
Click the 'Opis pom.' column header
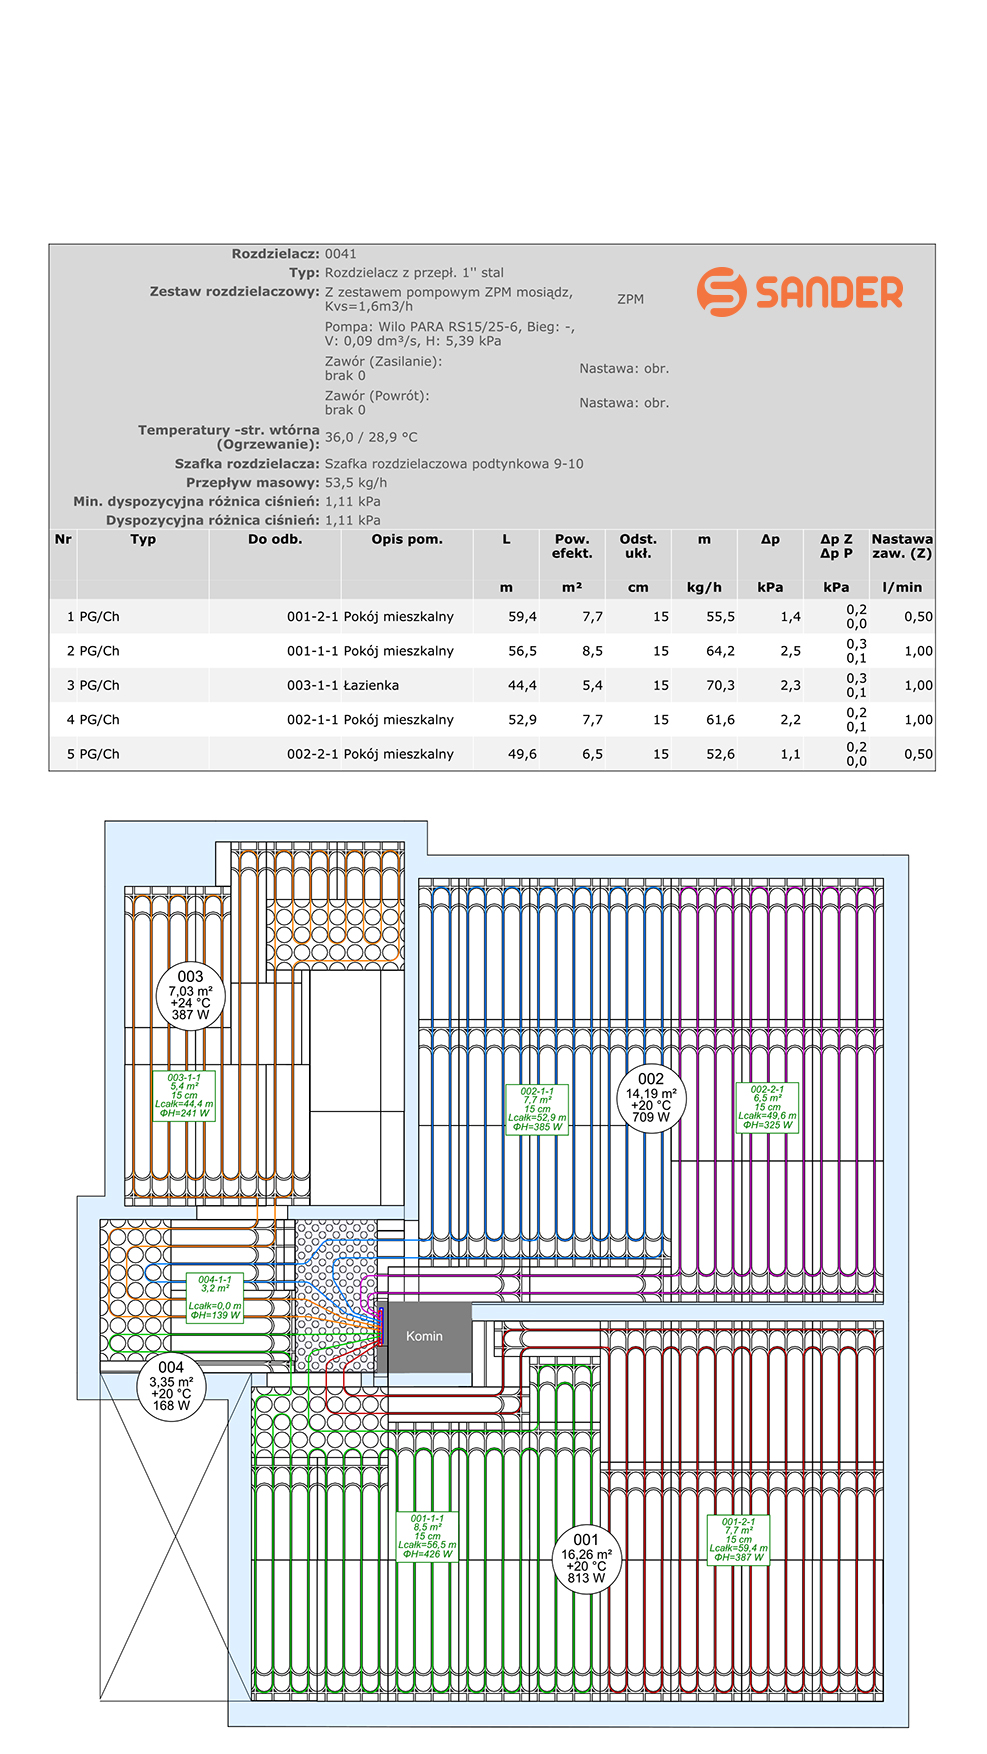[406, 539]
